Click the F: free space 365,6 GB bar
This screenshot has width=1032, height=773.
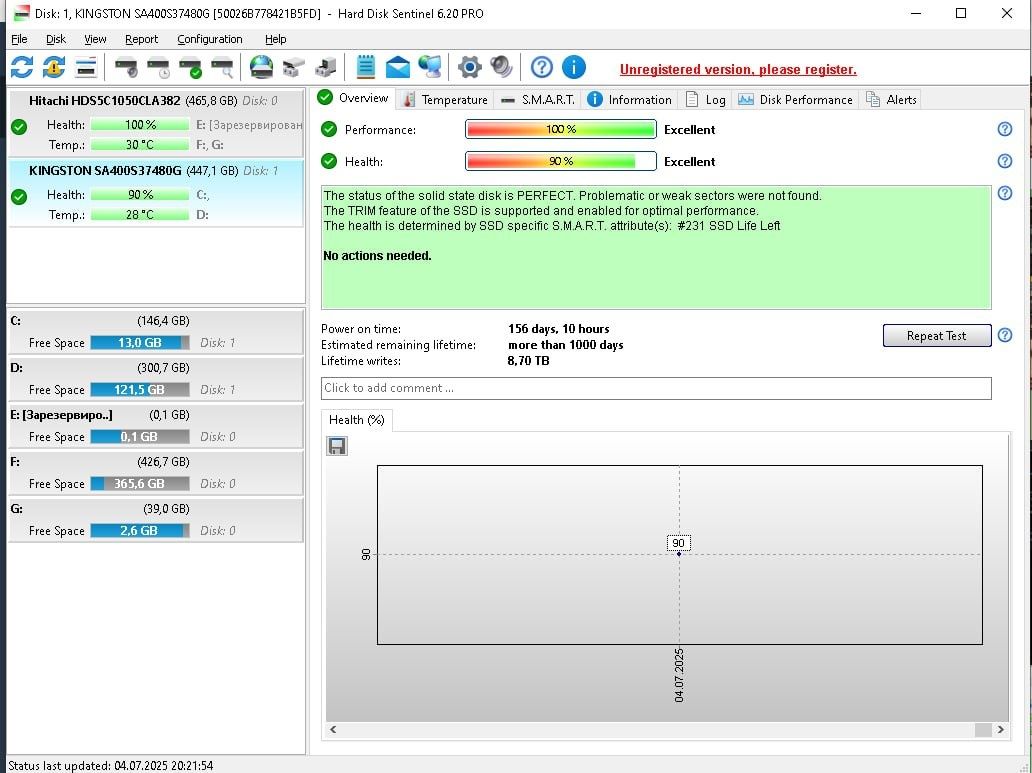coord(140,483)
